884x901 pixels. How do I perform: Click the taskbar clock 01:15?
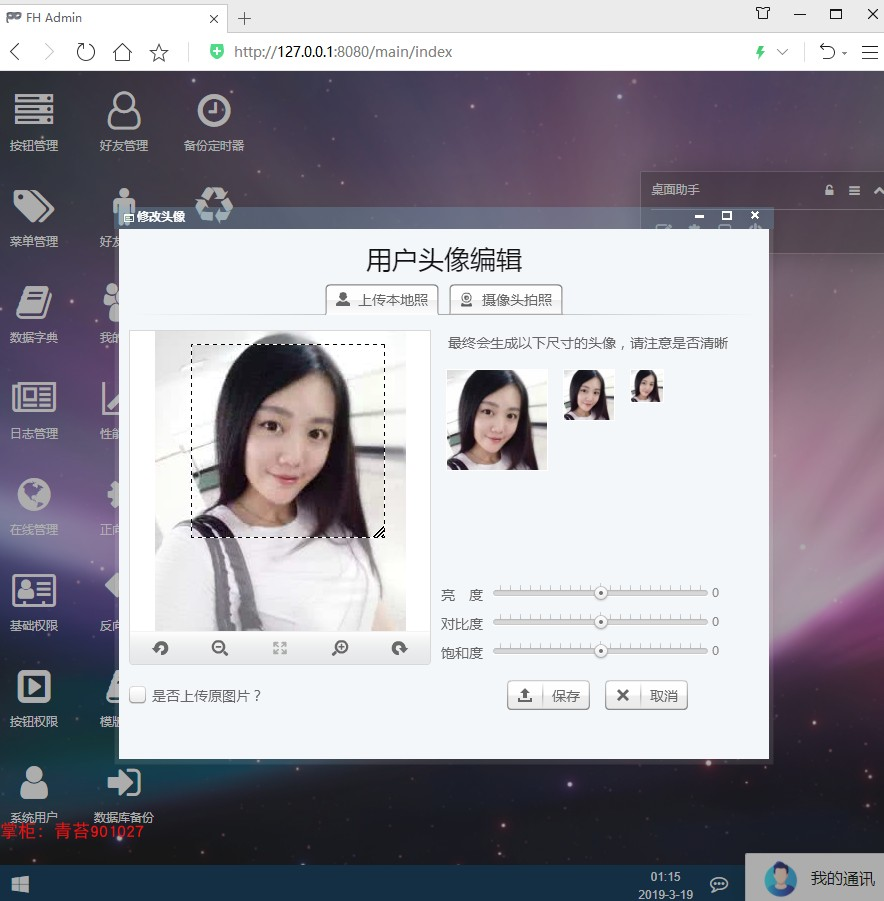[x=665, y=876]
